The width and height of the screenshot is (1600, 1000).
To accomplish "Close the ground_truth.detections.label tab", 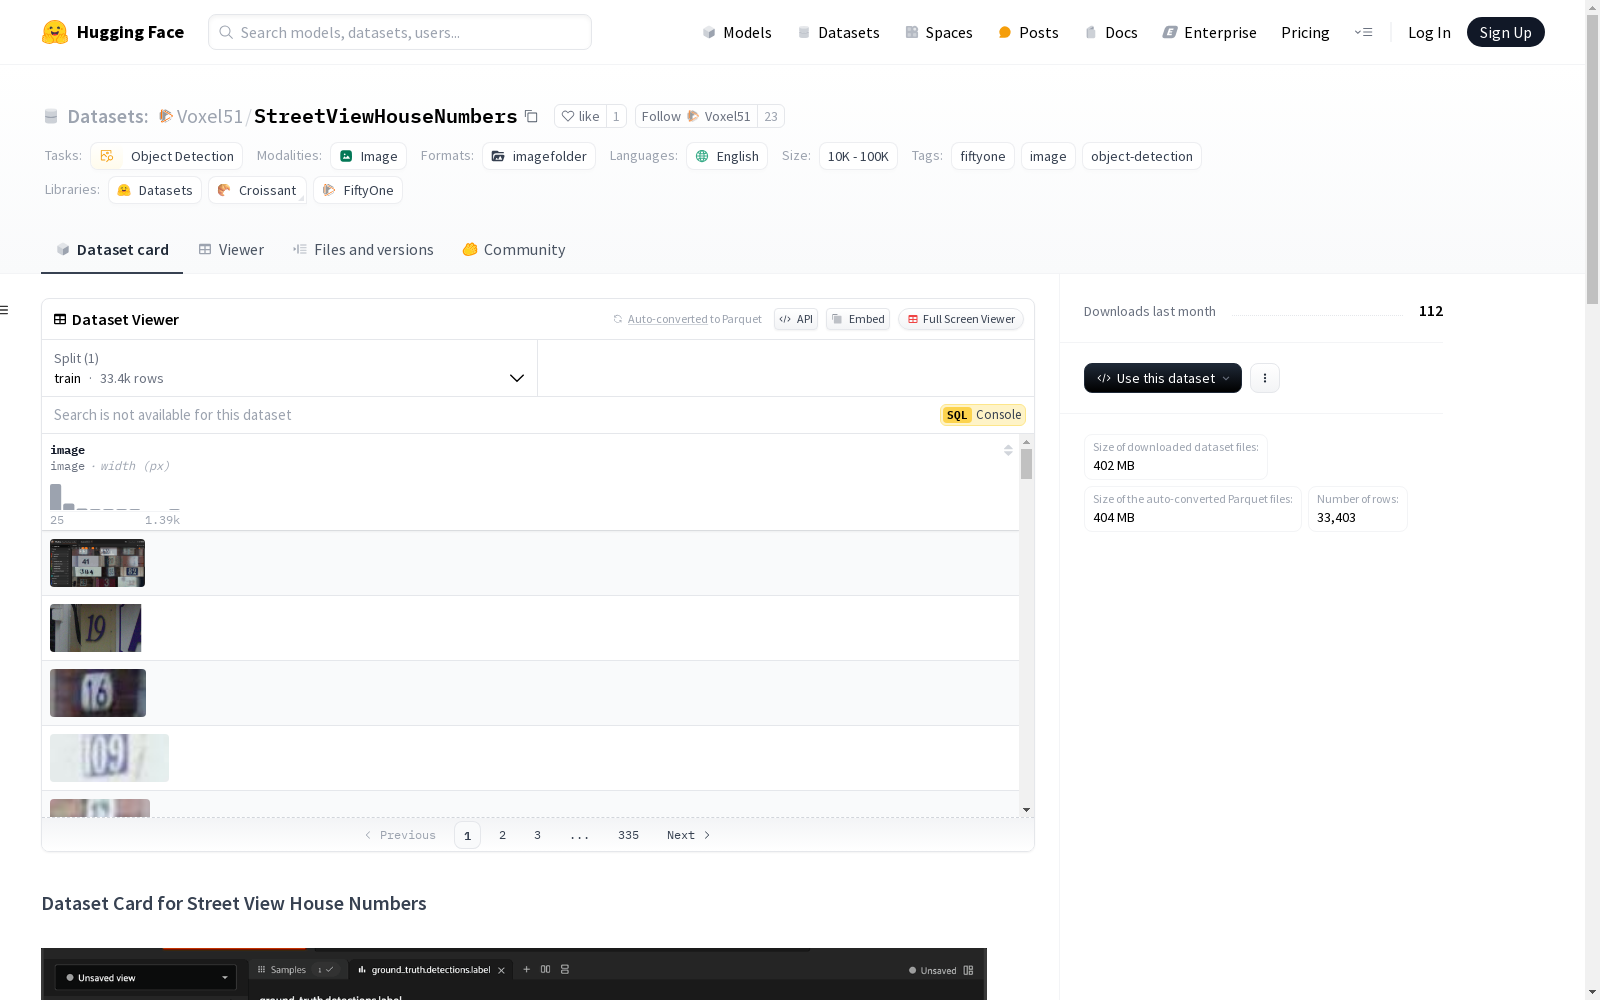I will [x=502, y=970].
